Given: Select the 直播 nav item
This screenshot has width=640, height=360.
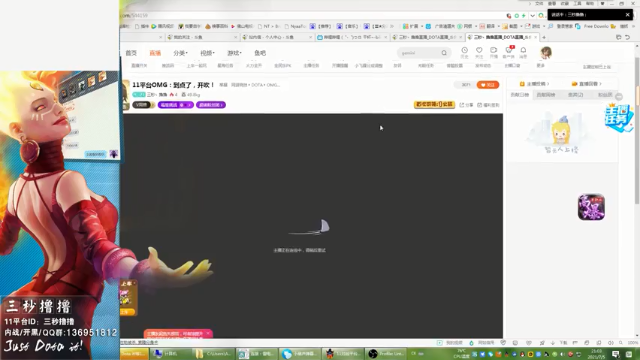Looking at the screenshot, I should point(155,53).
